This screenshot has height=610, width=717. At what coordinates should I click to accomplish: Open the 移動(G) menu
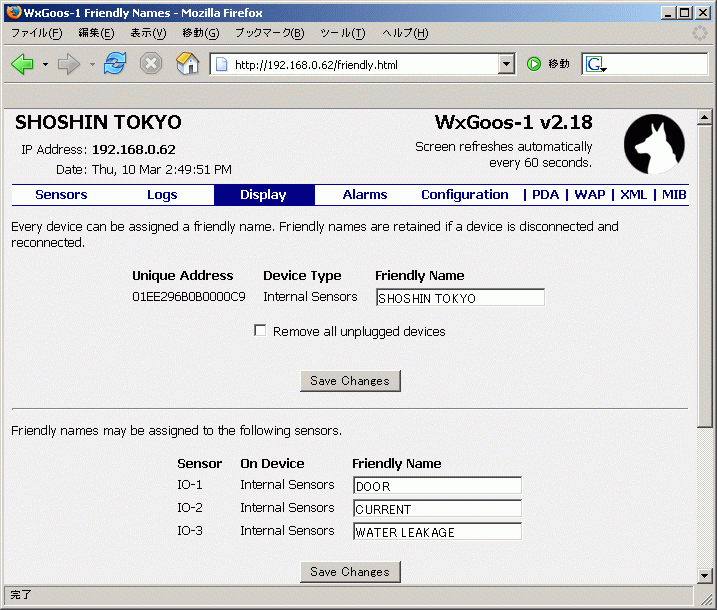pyautogui.click(x=201, y=33)
